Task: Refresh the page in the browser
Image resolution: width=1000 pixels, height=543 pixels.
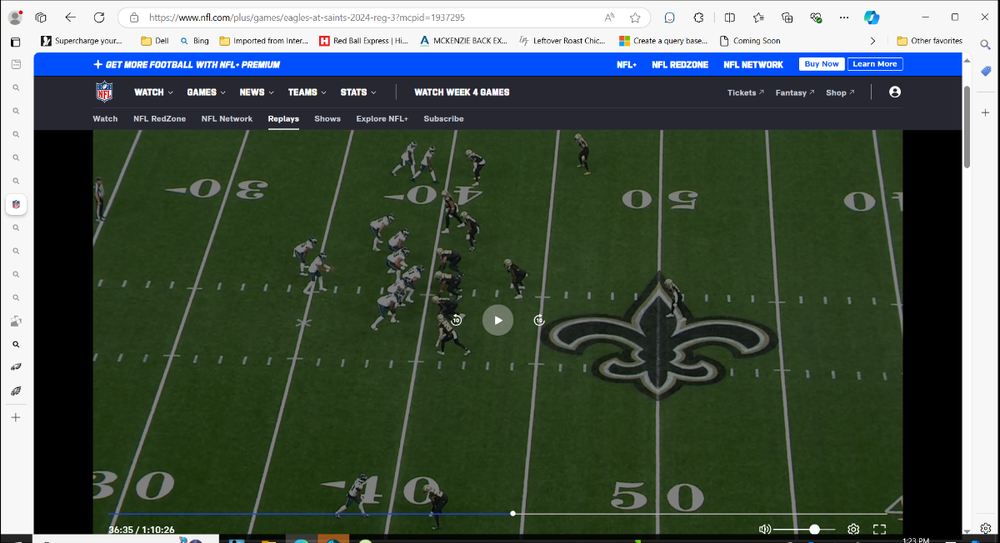Action: tap(99, 17)
